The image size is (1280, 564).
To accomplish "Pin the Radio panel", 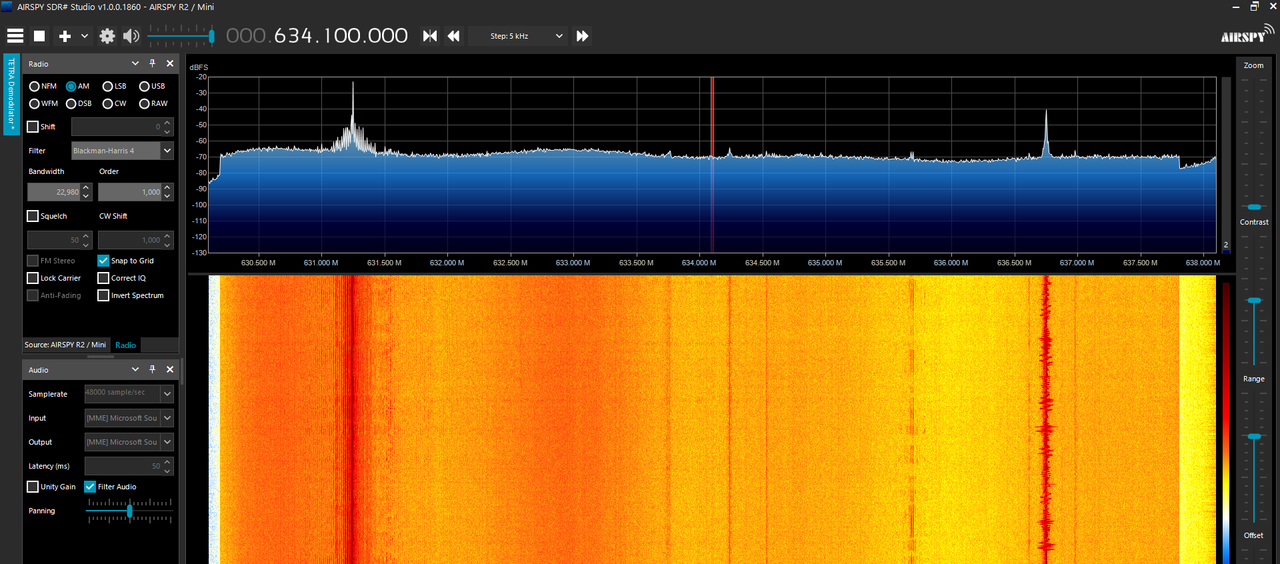I will (153, 63).
